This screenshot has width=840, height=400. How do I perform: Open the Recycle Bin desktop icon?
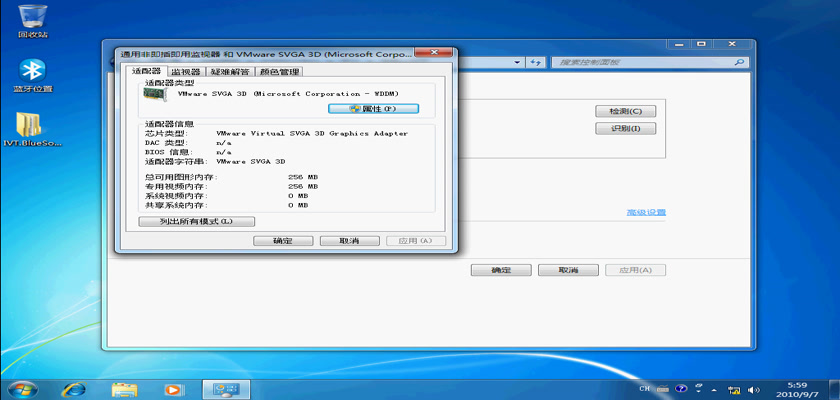[x=33, y=19]
